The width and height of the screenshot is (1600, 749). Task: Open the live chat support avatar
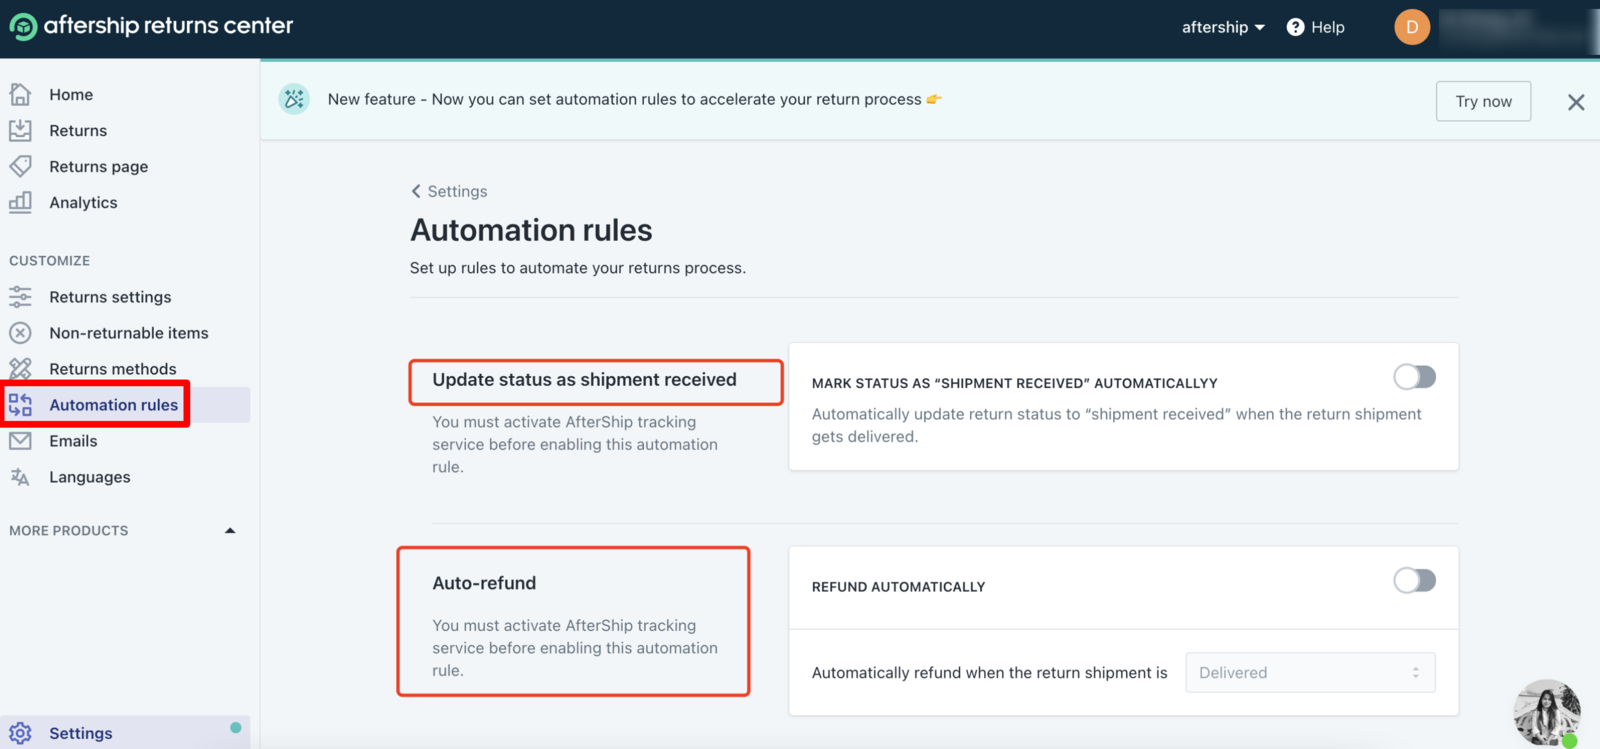coord(1547,713)
